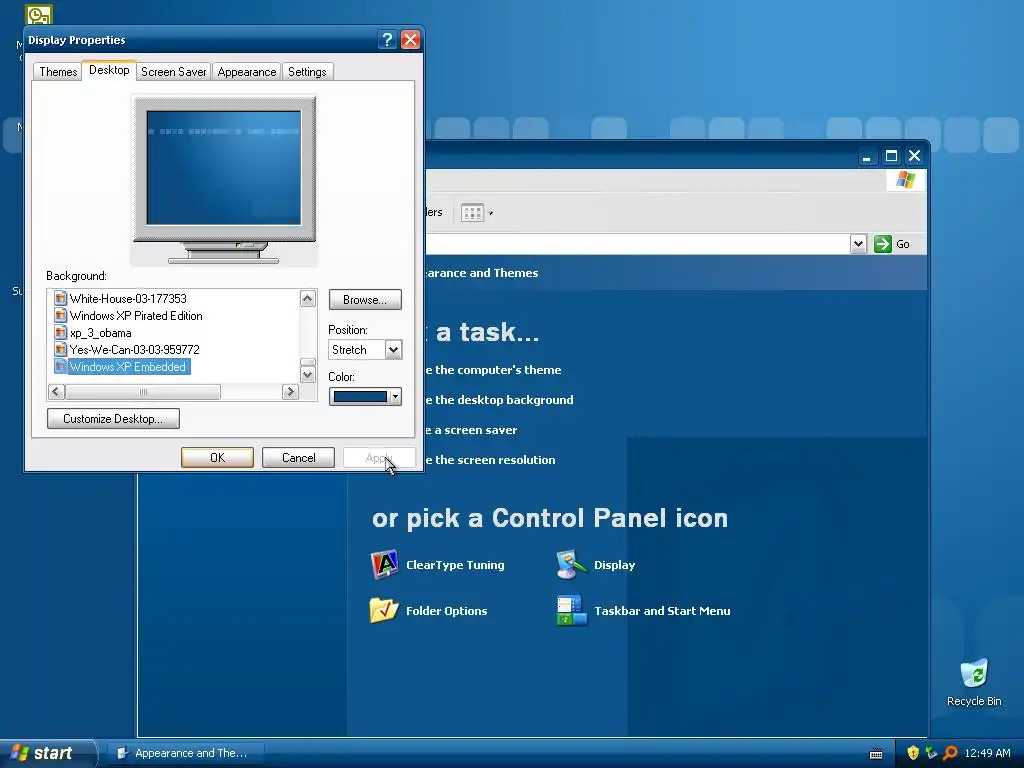Click the Browse... button
This screenshot has width=1024, height=768.
pyautogui.click(x=365, y=300)
